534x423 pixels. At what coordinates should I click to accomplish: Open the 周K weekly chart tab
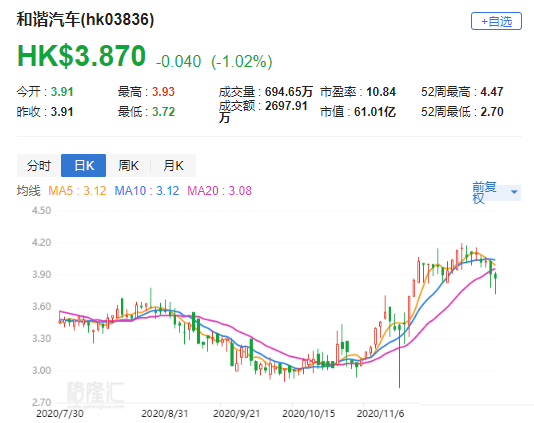click(x=128, y=166)
